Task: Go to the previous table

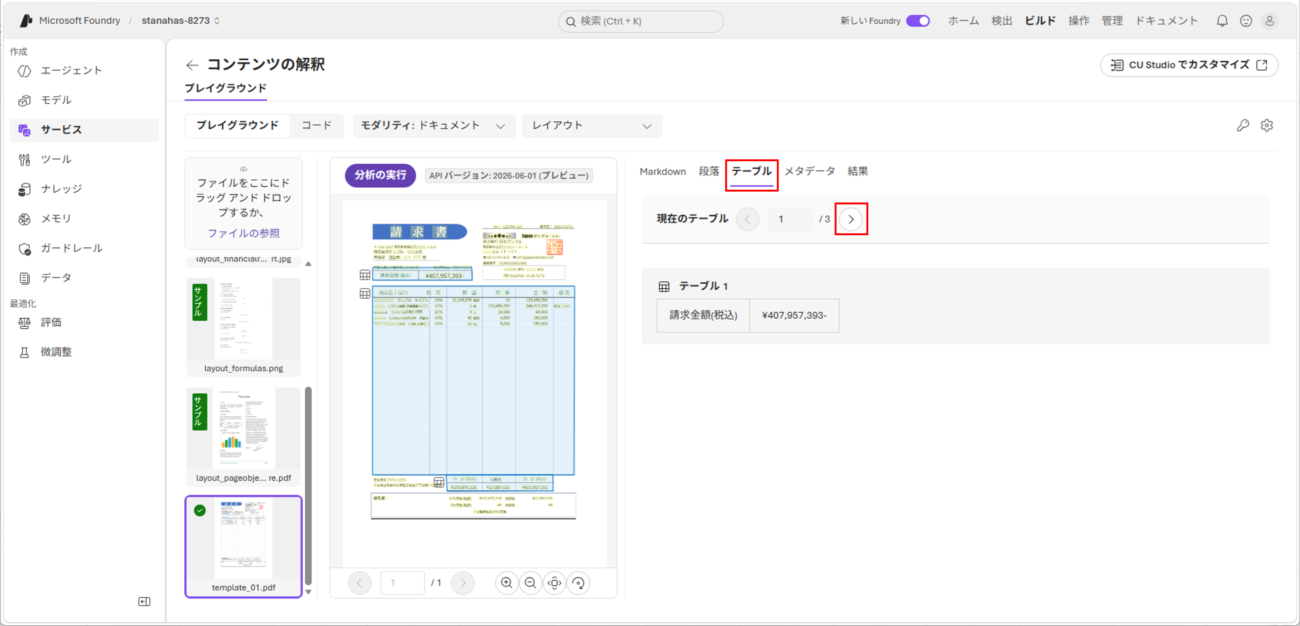Action: [x=748, y=219]
